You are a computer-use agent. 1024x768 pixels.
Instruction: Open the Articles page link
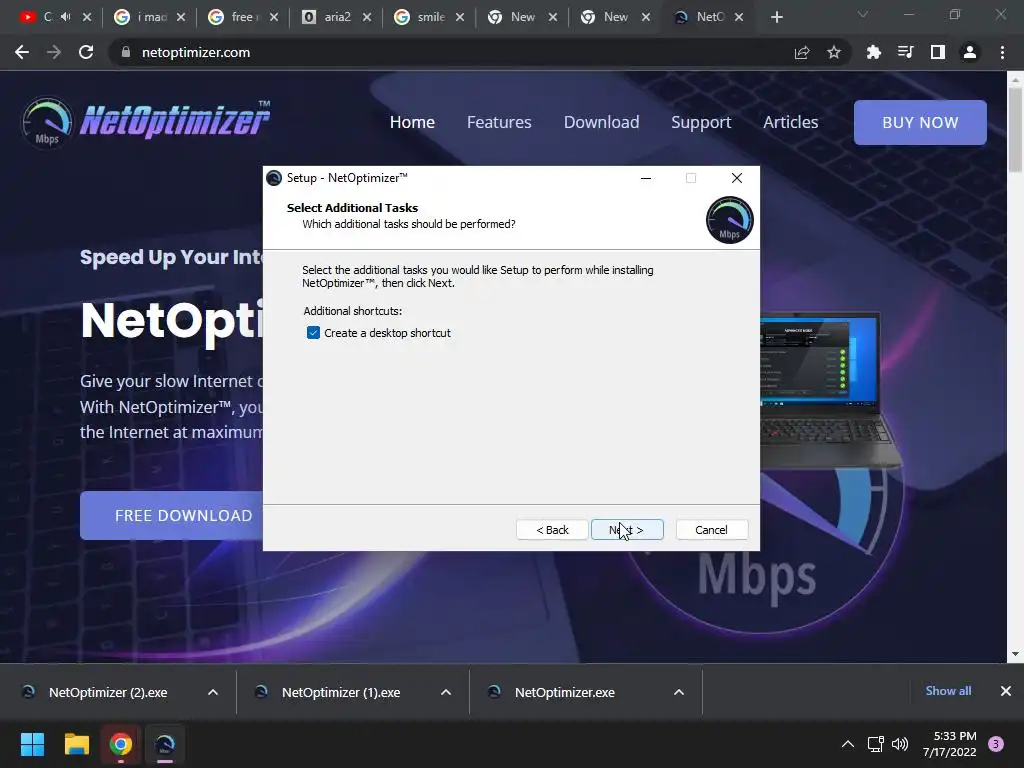[x=790, y=122]
